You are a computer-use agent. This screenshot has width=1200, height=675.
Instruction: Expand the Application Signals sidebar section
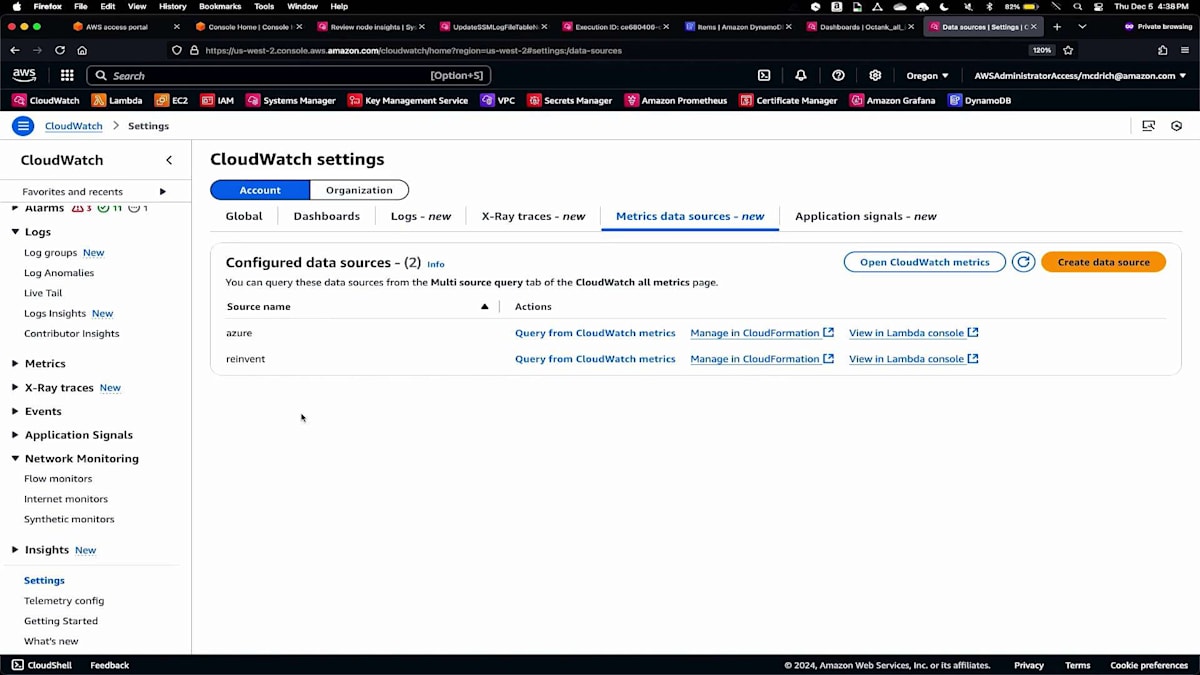15,435
